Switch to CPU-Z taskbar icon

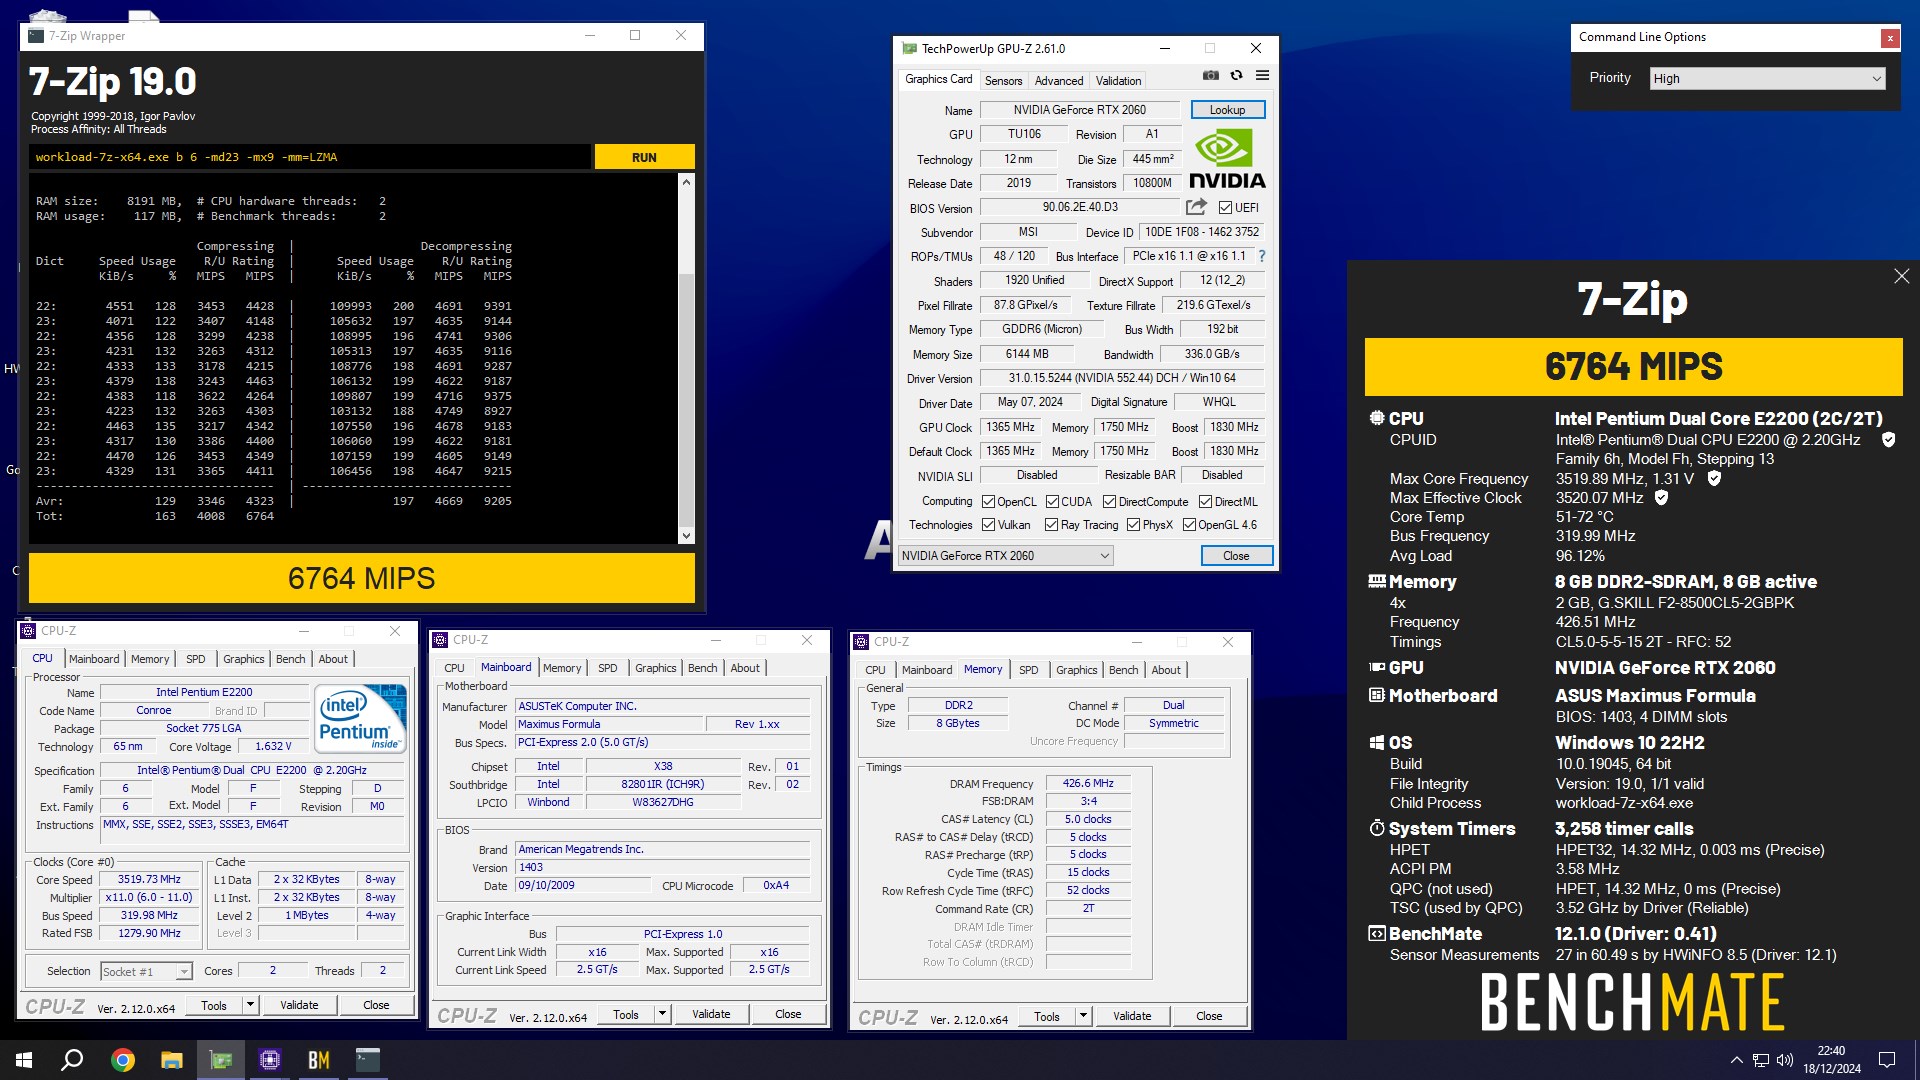[270, 1060]
